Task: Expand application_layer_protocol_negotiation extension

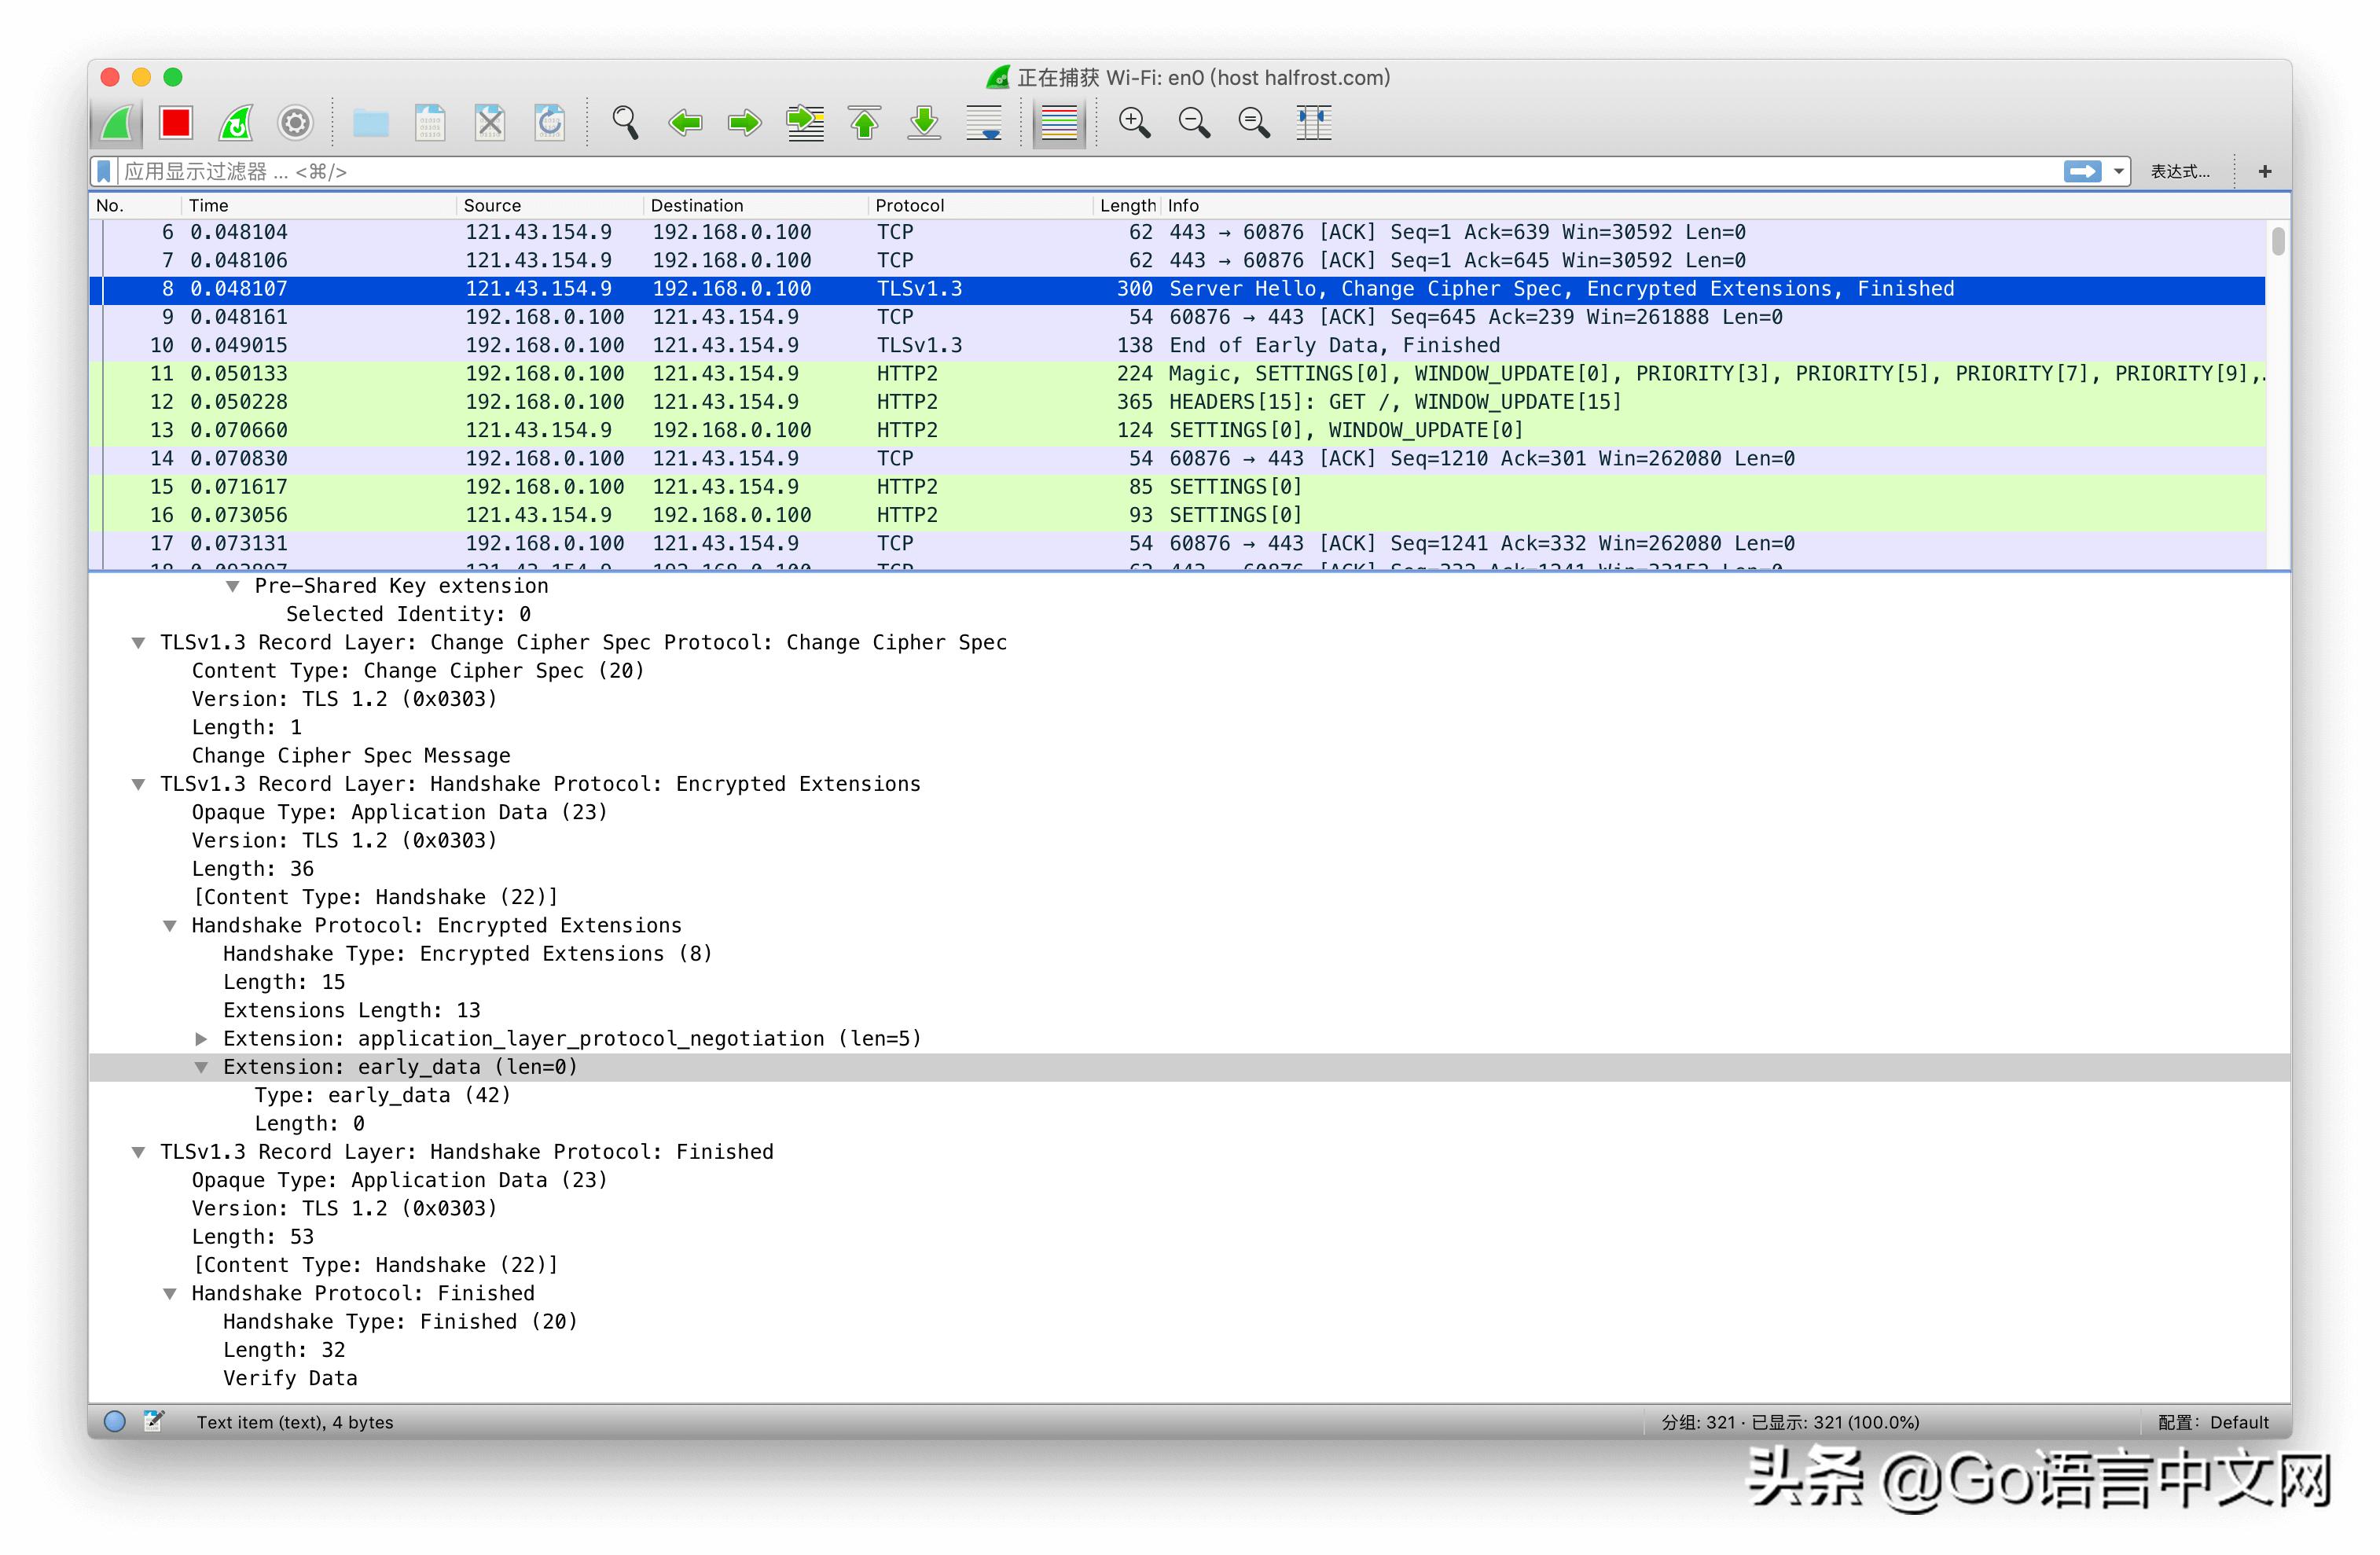Action: (x=201, y=1039)
